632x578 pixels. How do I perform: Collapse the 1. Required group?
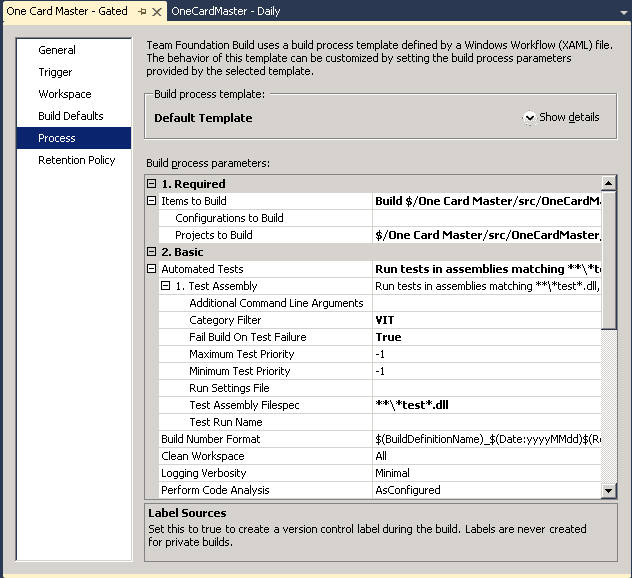pyautogui.click(x=152, y=184)
